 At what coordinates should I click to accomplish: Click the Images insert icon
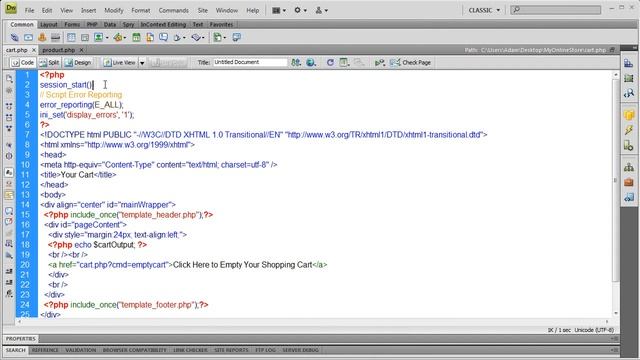[x=98, y=38]
